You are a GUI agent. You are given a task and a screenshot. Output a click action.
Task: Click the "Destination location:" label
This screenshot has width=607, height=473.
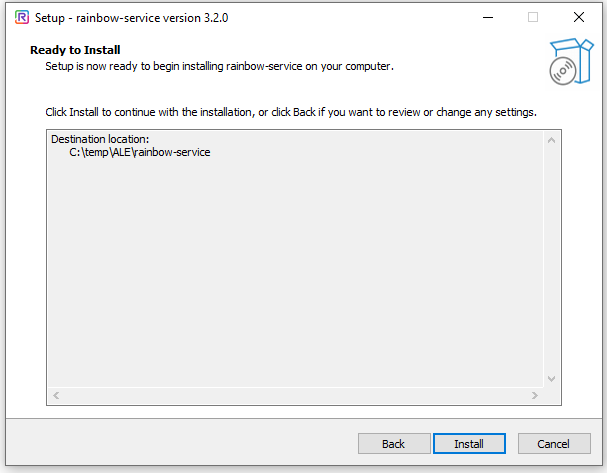[x=99, y=139]
